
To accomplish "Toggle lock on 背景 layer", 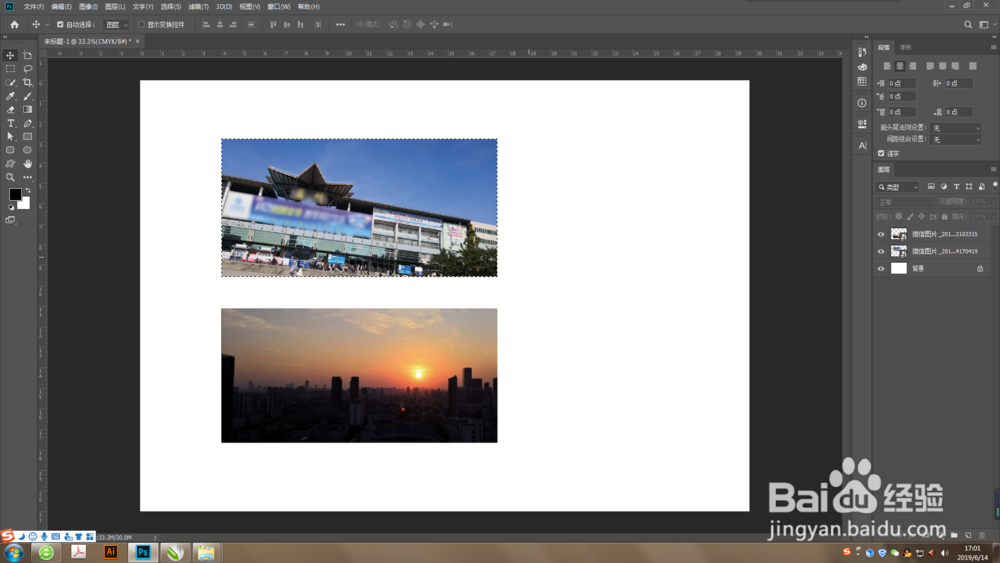I will click(980, 268).
